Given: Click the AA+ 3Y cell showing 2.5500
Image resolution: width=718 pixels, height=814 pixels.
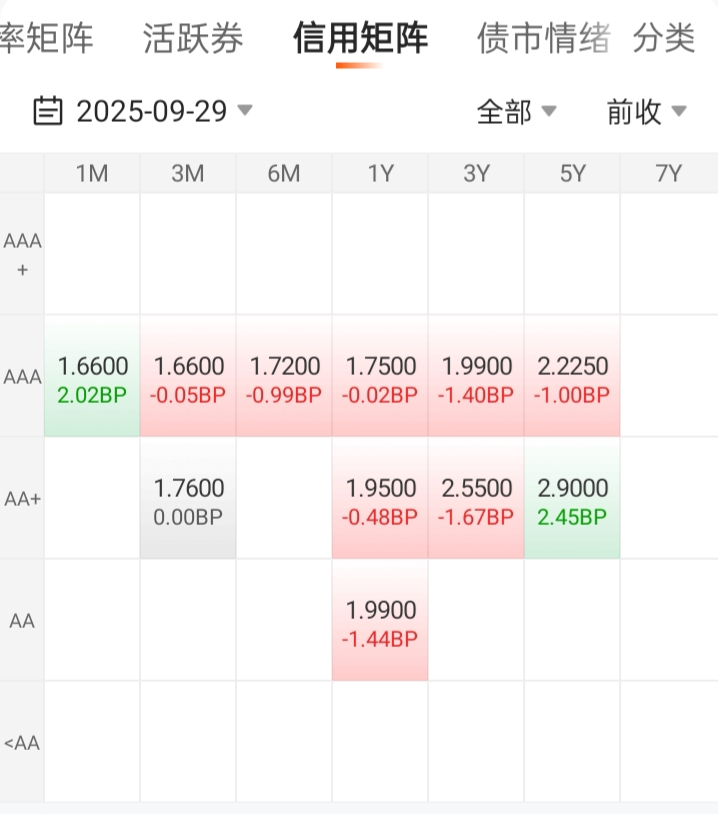Looking at the screenshot, I should [476, 500].
